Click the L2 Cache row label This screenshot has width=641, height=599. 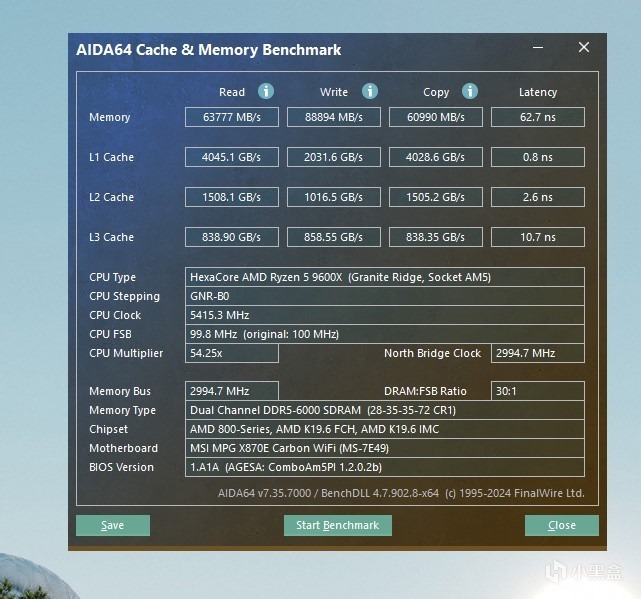coord(111,197)
